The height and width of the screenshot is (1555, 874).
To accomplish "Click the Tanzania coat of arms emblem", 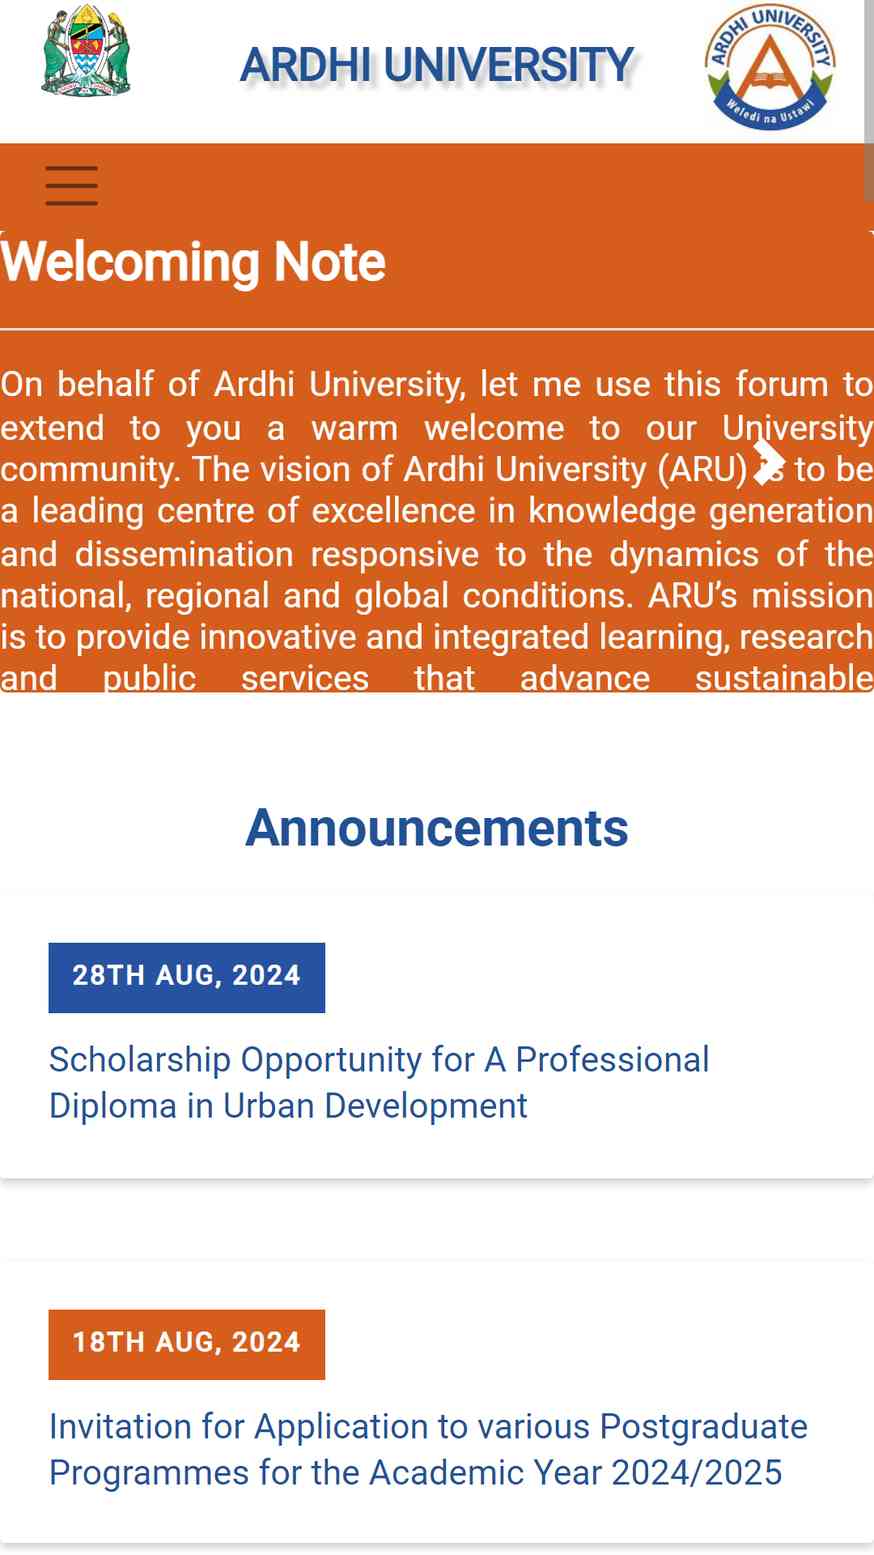I will click(x=86, y=52).
